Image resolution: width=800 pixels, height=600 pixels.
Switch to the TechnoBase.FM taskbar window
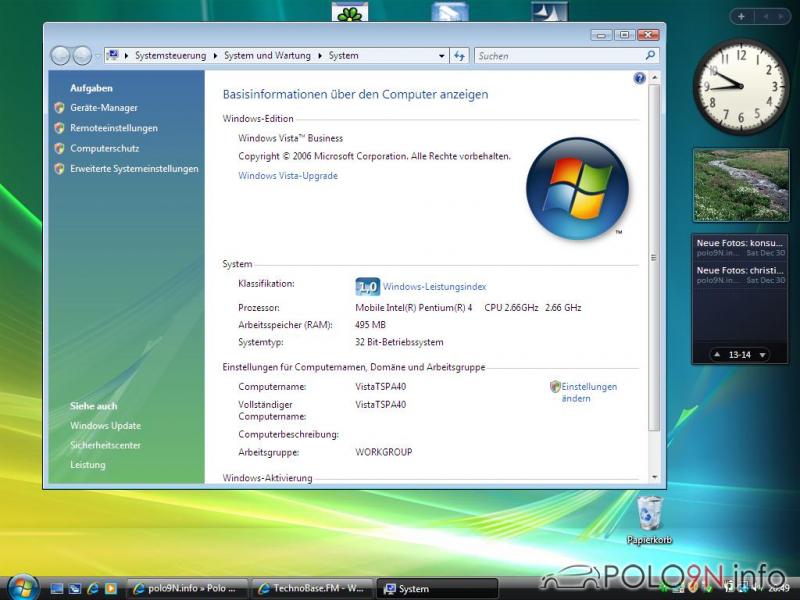312,588
